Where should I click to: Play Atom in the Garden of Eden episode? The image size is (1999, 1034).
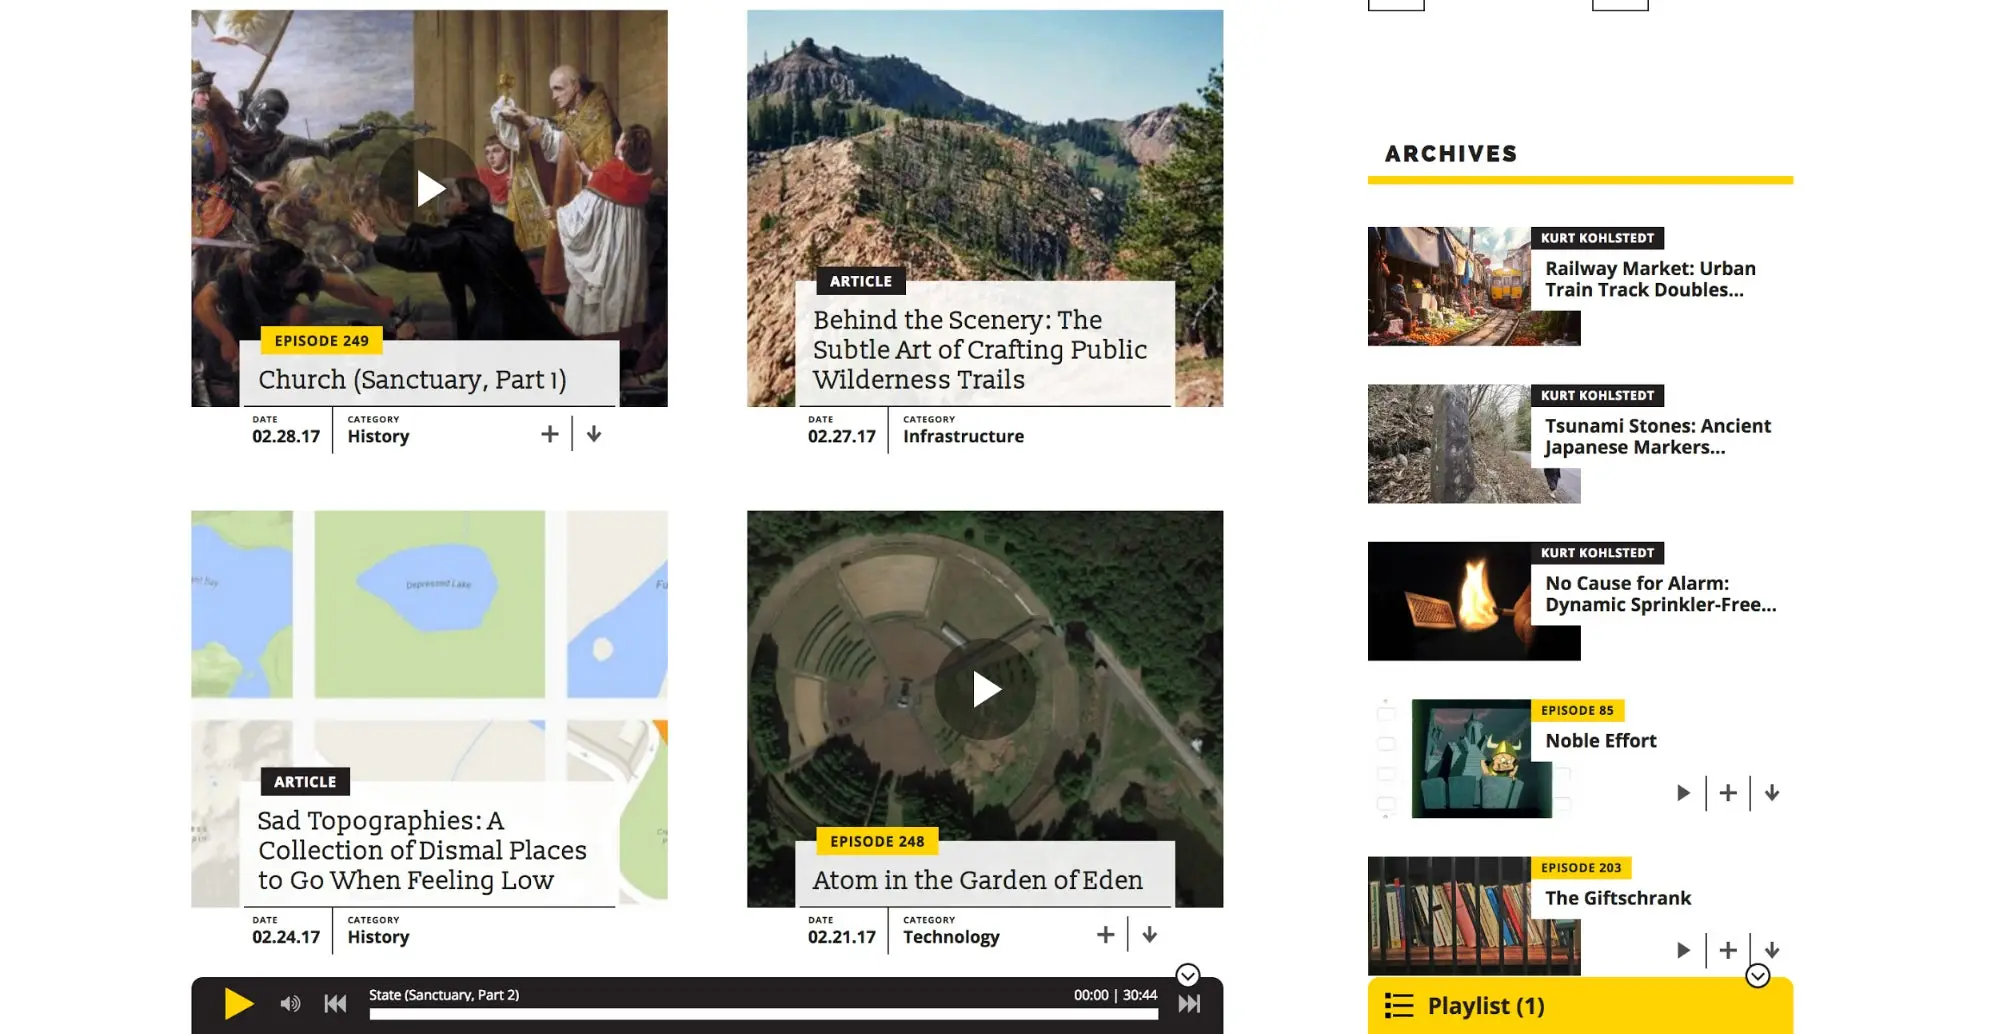985,689
